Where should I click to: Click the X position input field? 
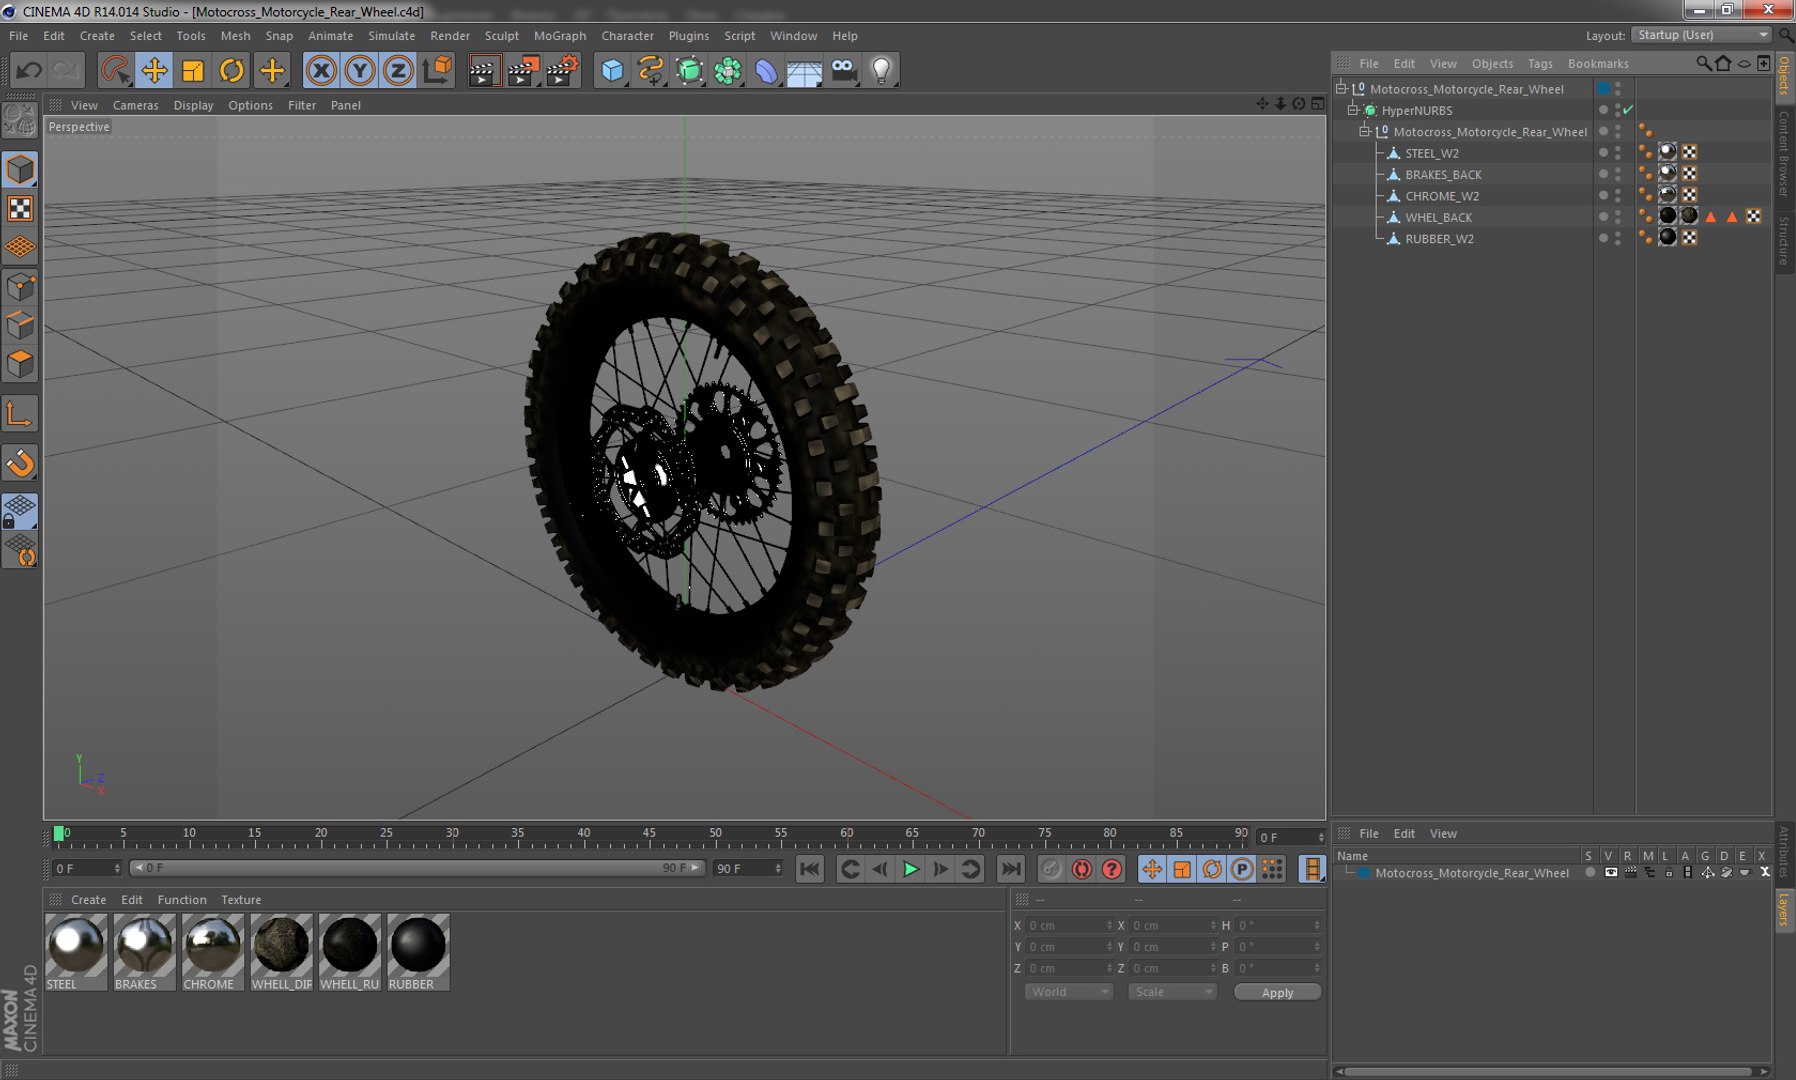tap(1068, 926)
